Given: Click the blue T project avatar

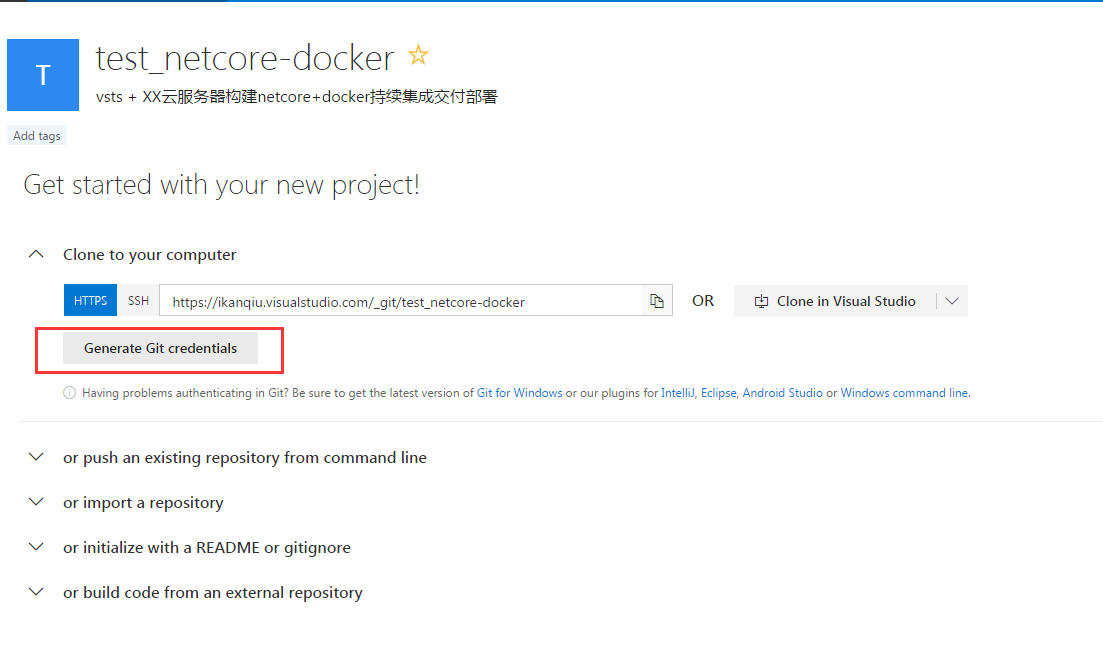Looking at the screenshot, I should [x=43, y=75].
